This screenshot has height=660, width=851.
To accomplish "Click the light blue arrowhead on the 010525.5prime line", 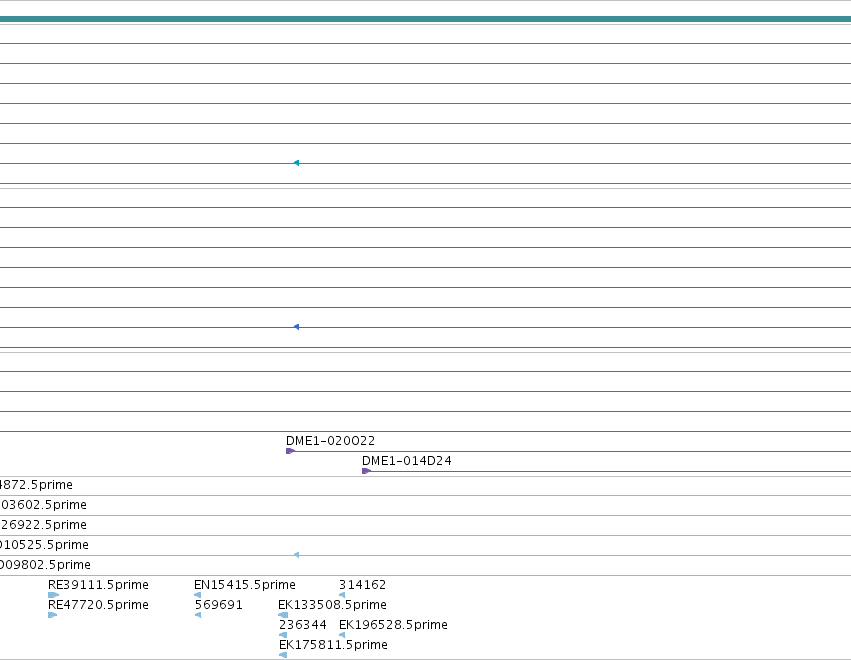I will point(296,555).
